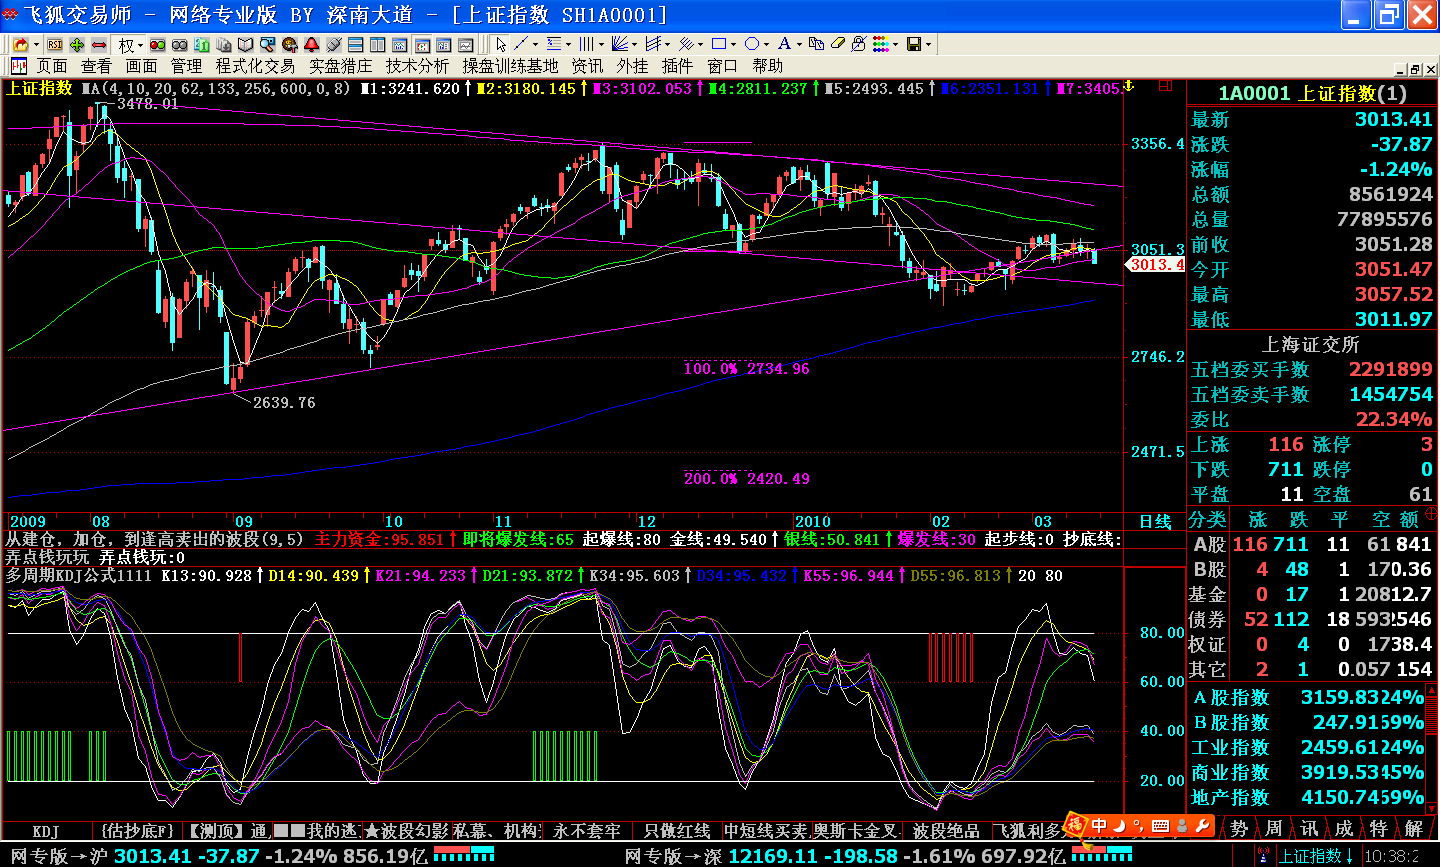The image size is (1440, 867).
Task: Open the 帮助 menu
Action: [x=768, y=66]
